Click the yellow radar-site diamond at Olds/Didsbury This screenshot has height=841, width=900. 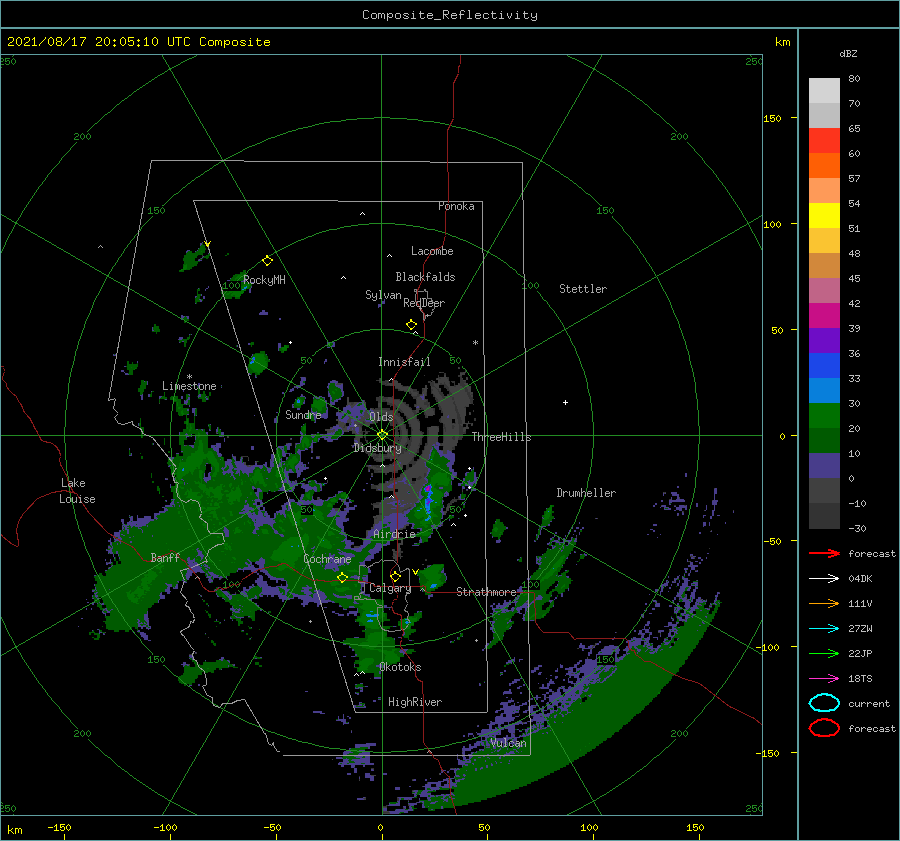click(x=382, y=435)
